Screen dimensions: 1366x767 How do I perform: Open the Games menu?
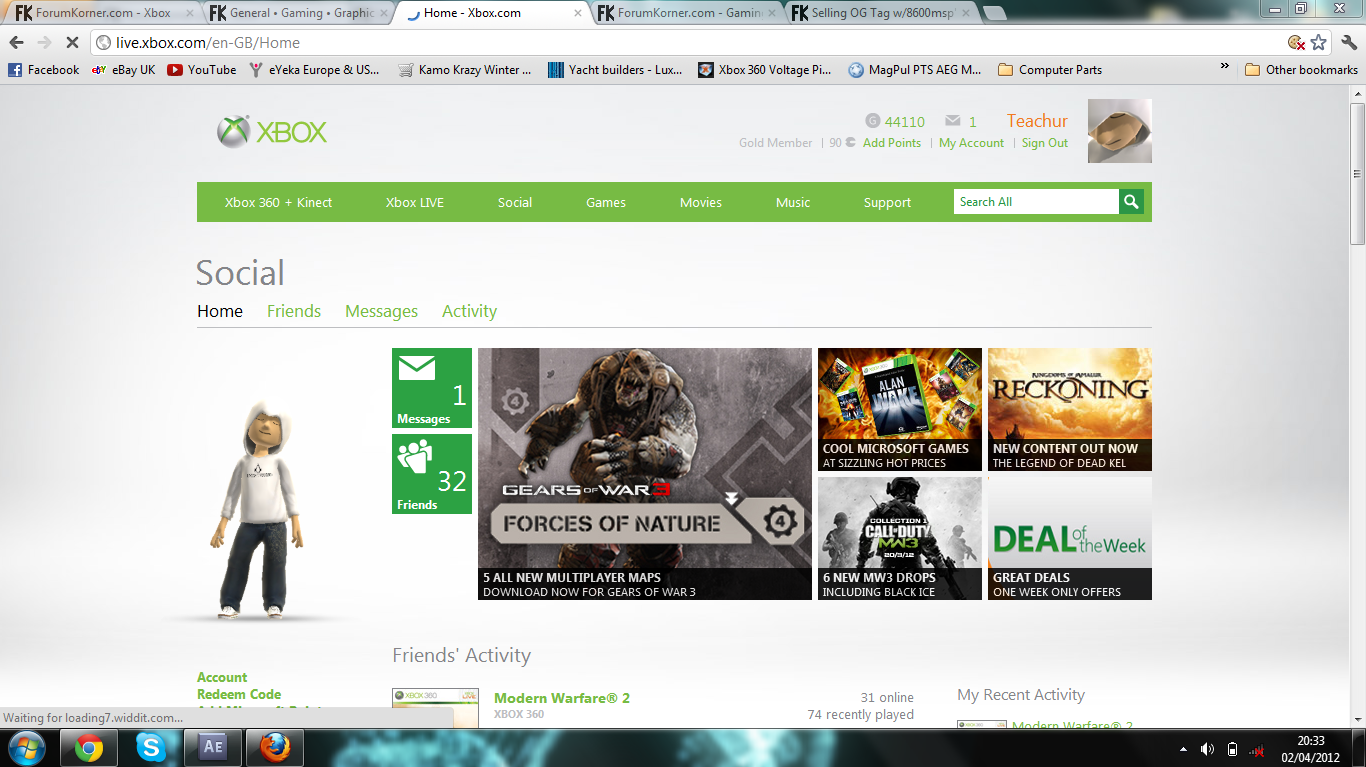(x=606, y=202)
